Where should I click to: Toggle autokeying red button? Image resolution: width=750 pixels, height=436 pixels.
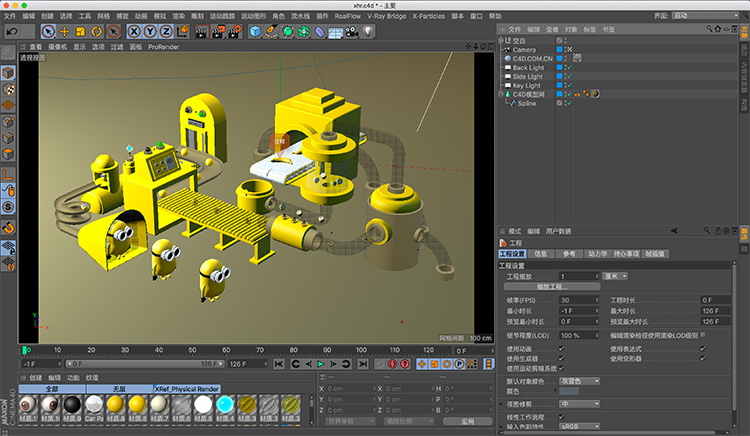coord(392,364)
